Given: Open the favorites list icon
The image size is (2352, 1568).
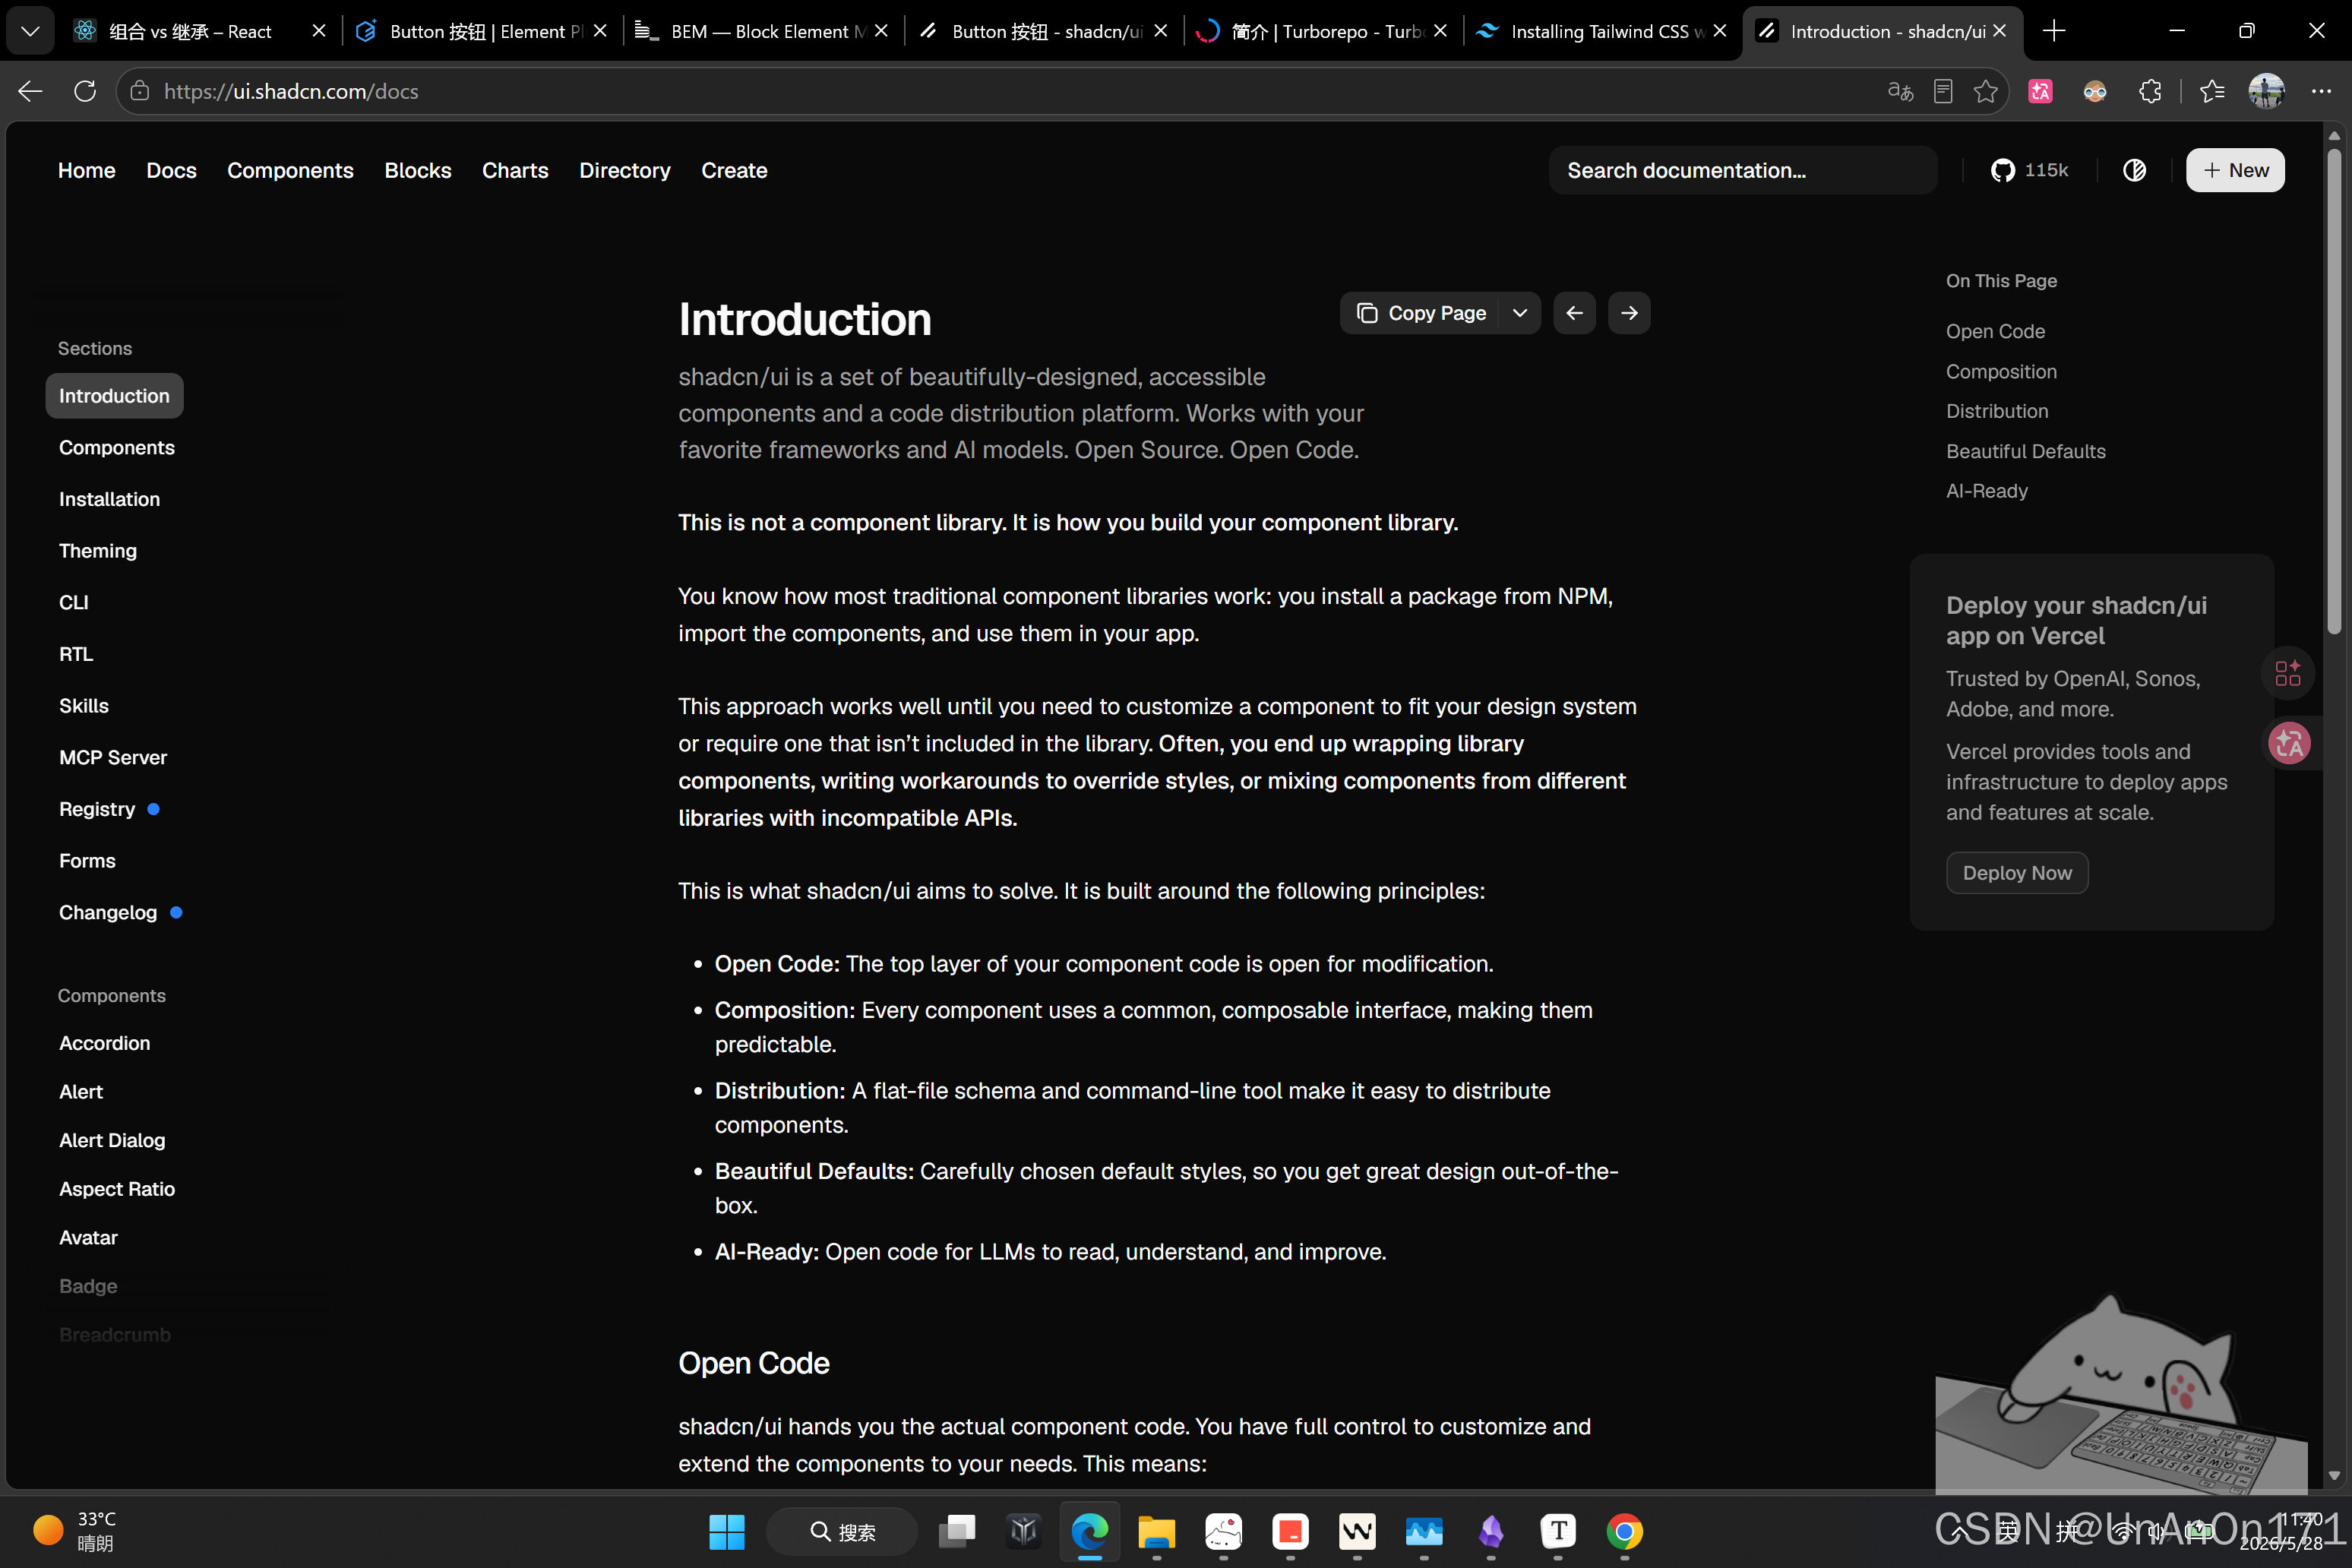Looking at the screenshot, I should pyautogui.click(x=2212, y=91).
